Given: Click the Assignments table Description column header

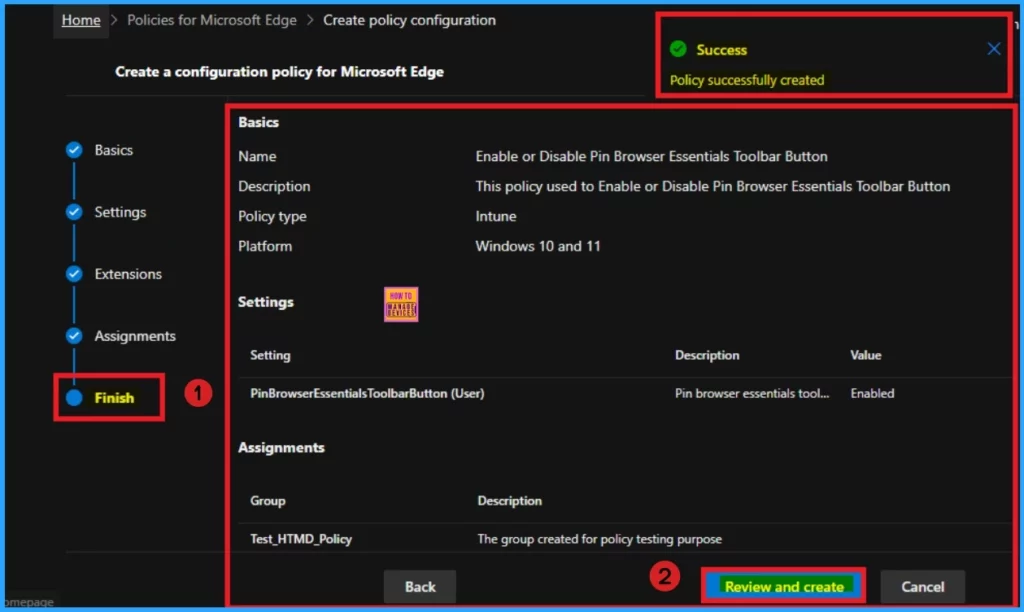Looking at the screenshot, I should 509,501.
